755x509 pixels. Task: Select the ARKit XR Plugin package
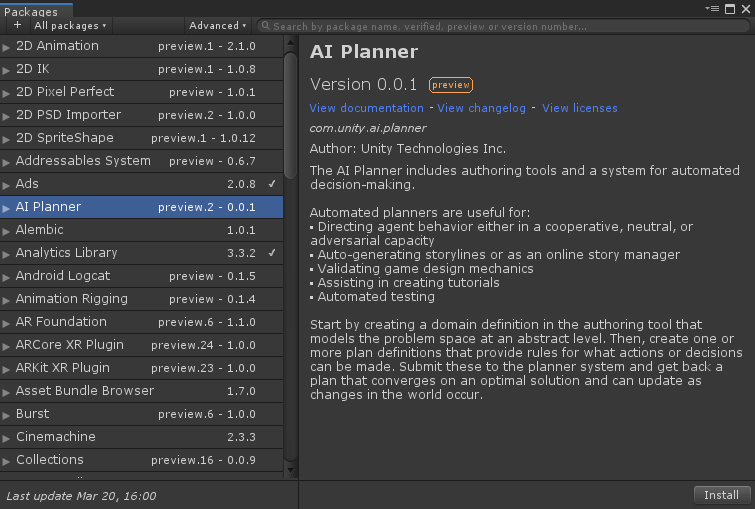pyautogui.click(x=142, y=368)
